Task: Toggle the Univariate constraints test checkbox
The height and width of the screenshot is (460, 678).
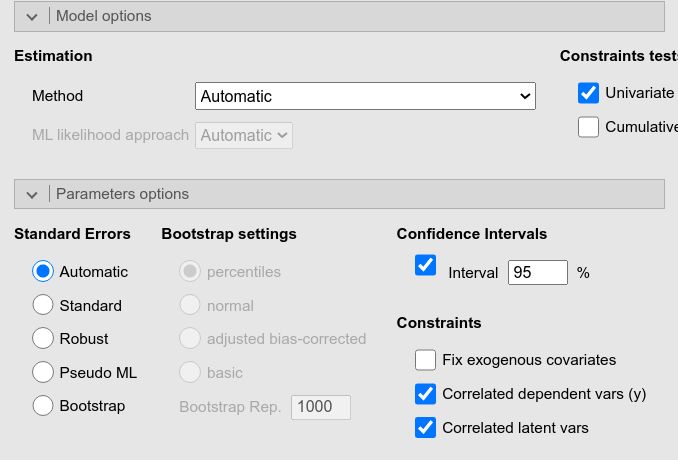Action: click(x=589, y=93)
